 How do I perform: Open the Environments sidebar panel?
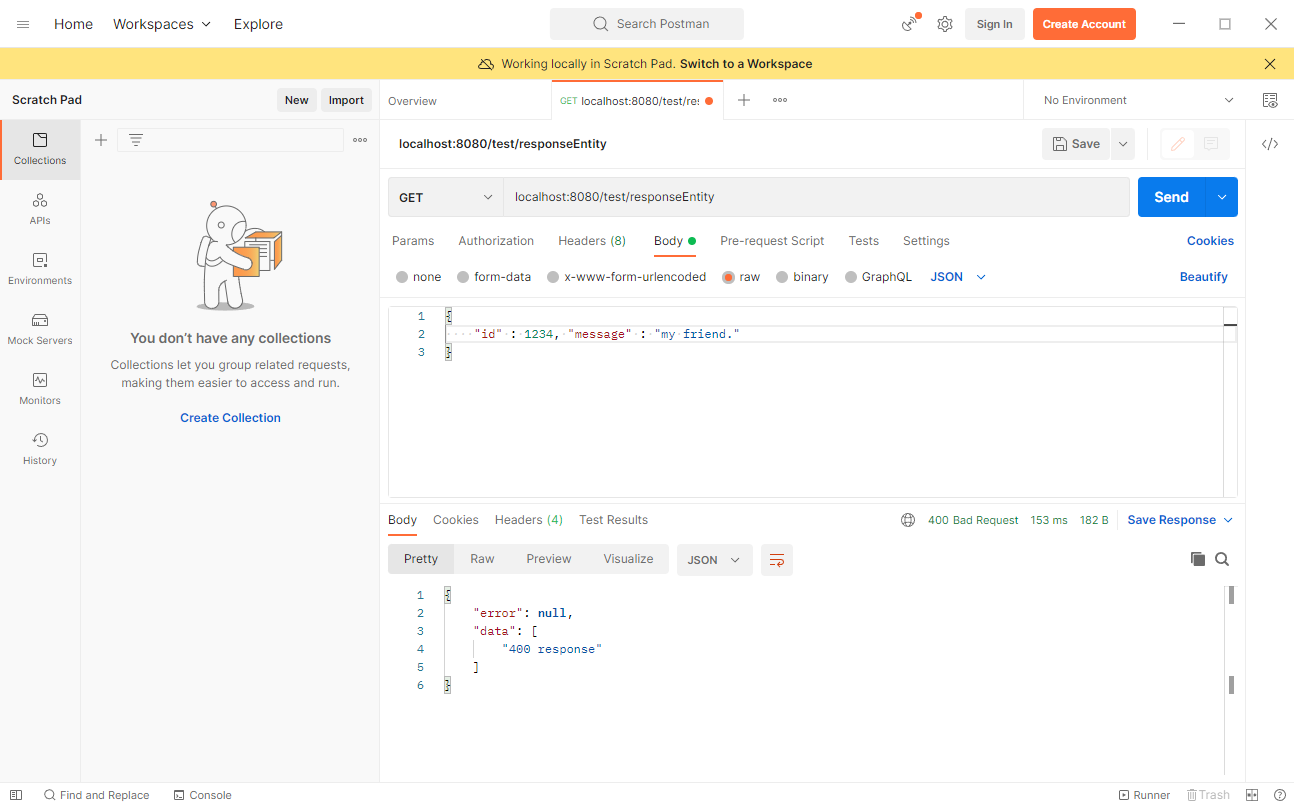pyautogui.click(x=40, y=269)
